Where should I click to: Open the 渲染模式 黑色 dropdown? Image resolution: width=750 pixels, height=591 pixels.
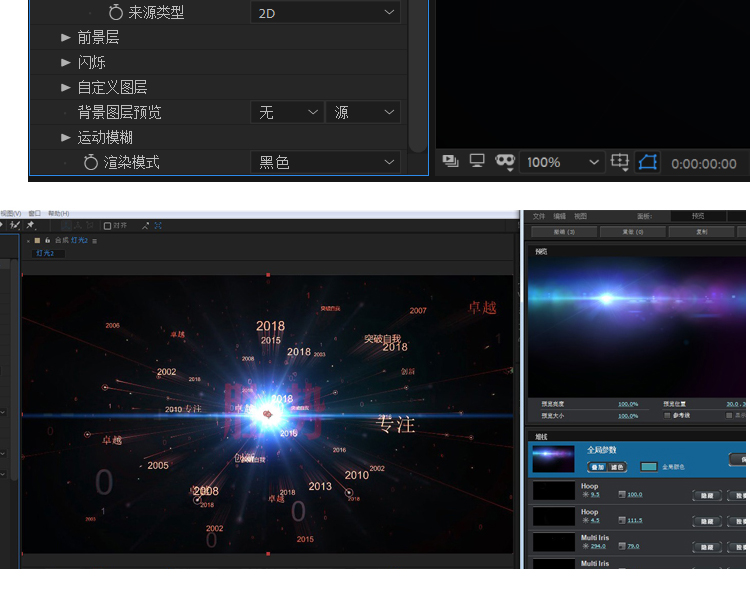[326, 163]
